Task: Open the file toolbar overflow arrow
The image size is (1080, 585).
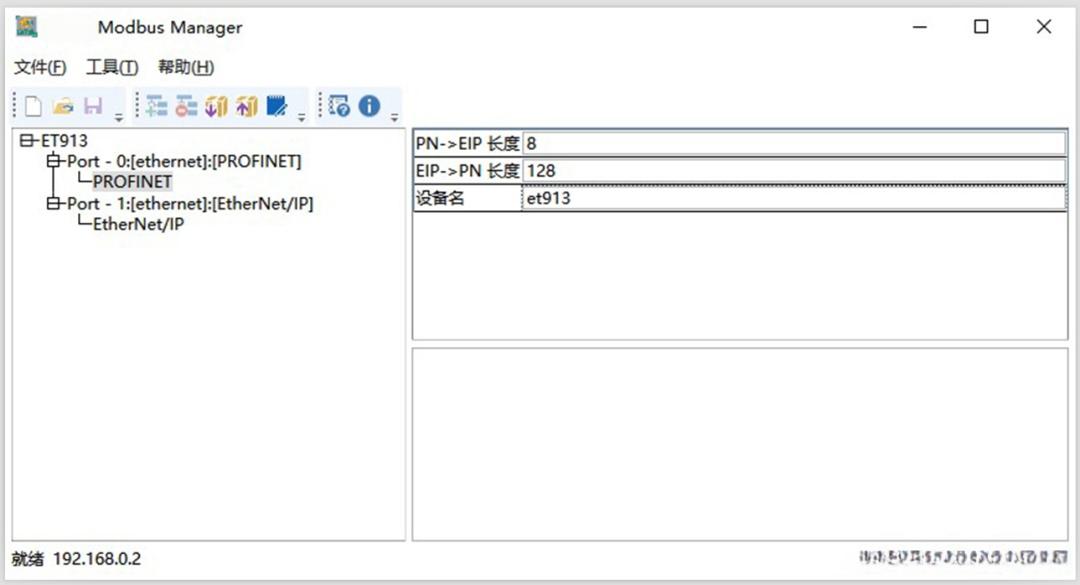Action: pyautogui.click(x=118, y=118)
